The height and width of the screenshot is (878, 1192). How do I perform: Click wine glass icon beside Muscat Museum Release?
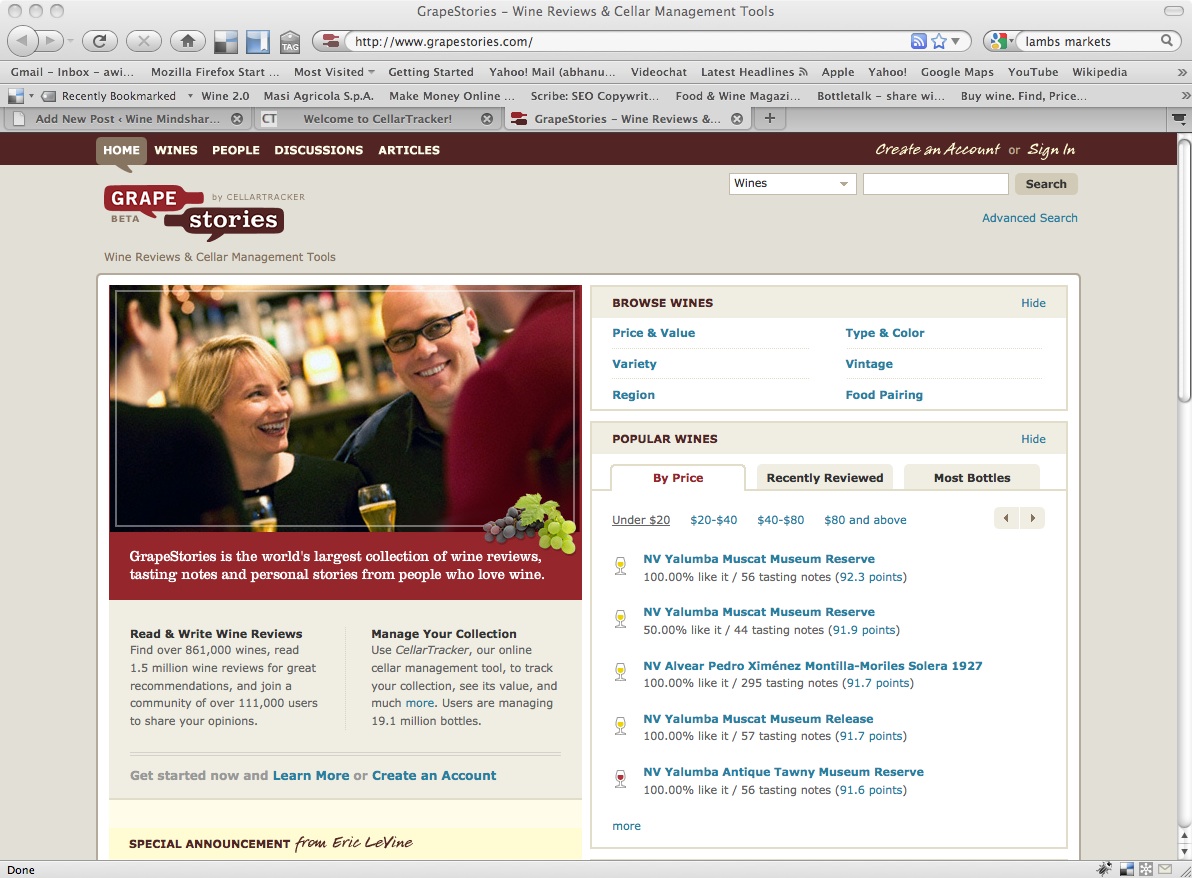click(620, 725)
